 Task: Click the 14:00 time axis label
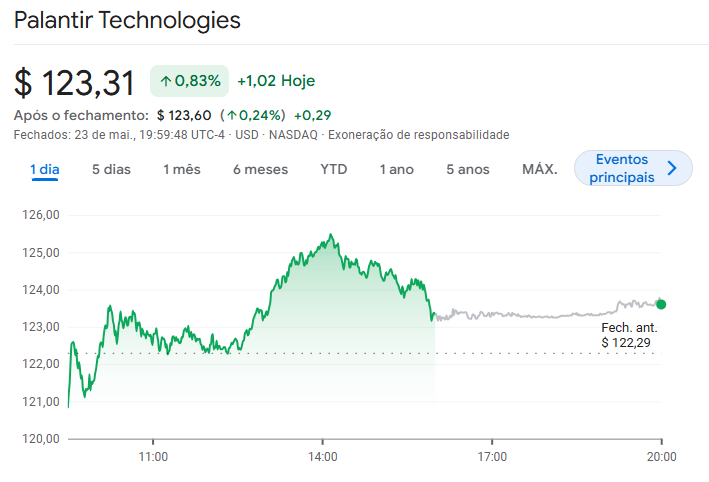[x=322, y=457]
